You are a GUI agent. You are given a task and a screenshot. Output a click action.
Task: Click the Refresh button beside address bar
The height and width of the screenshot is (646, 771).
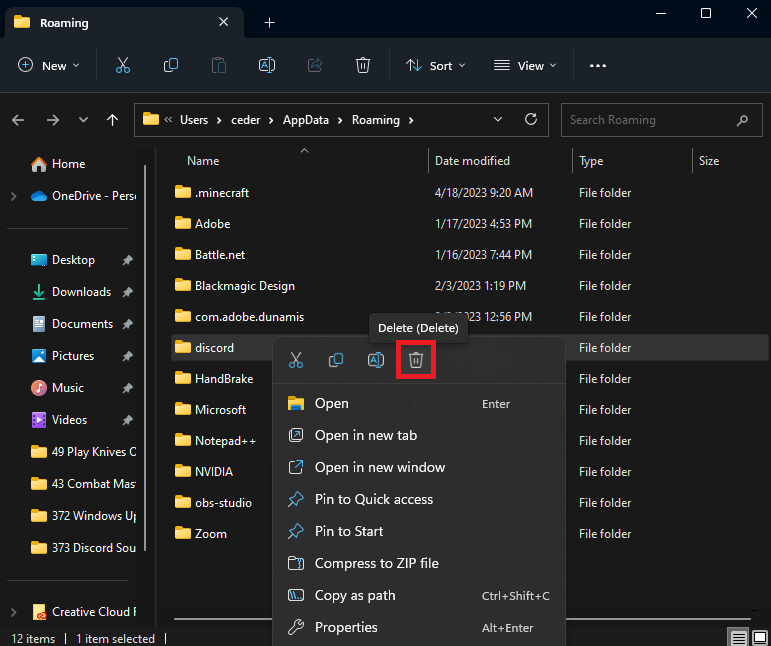[x=530, y=119]
